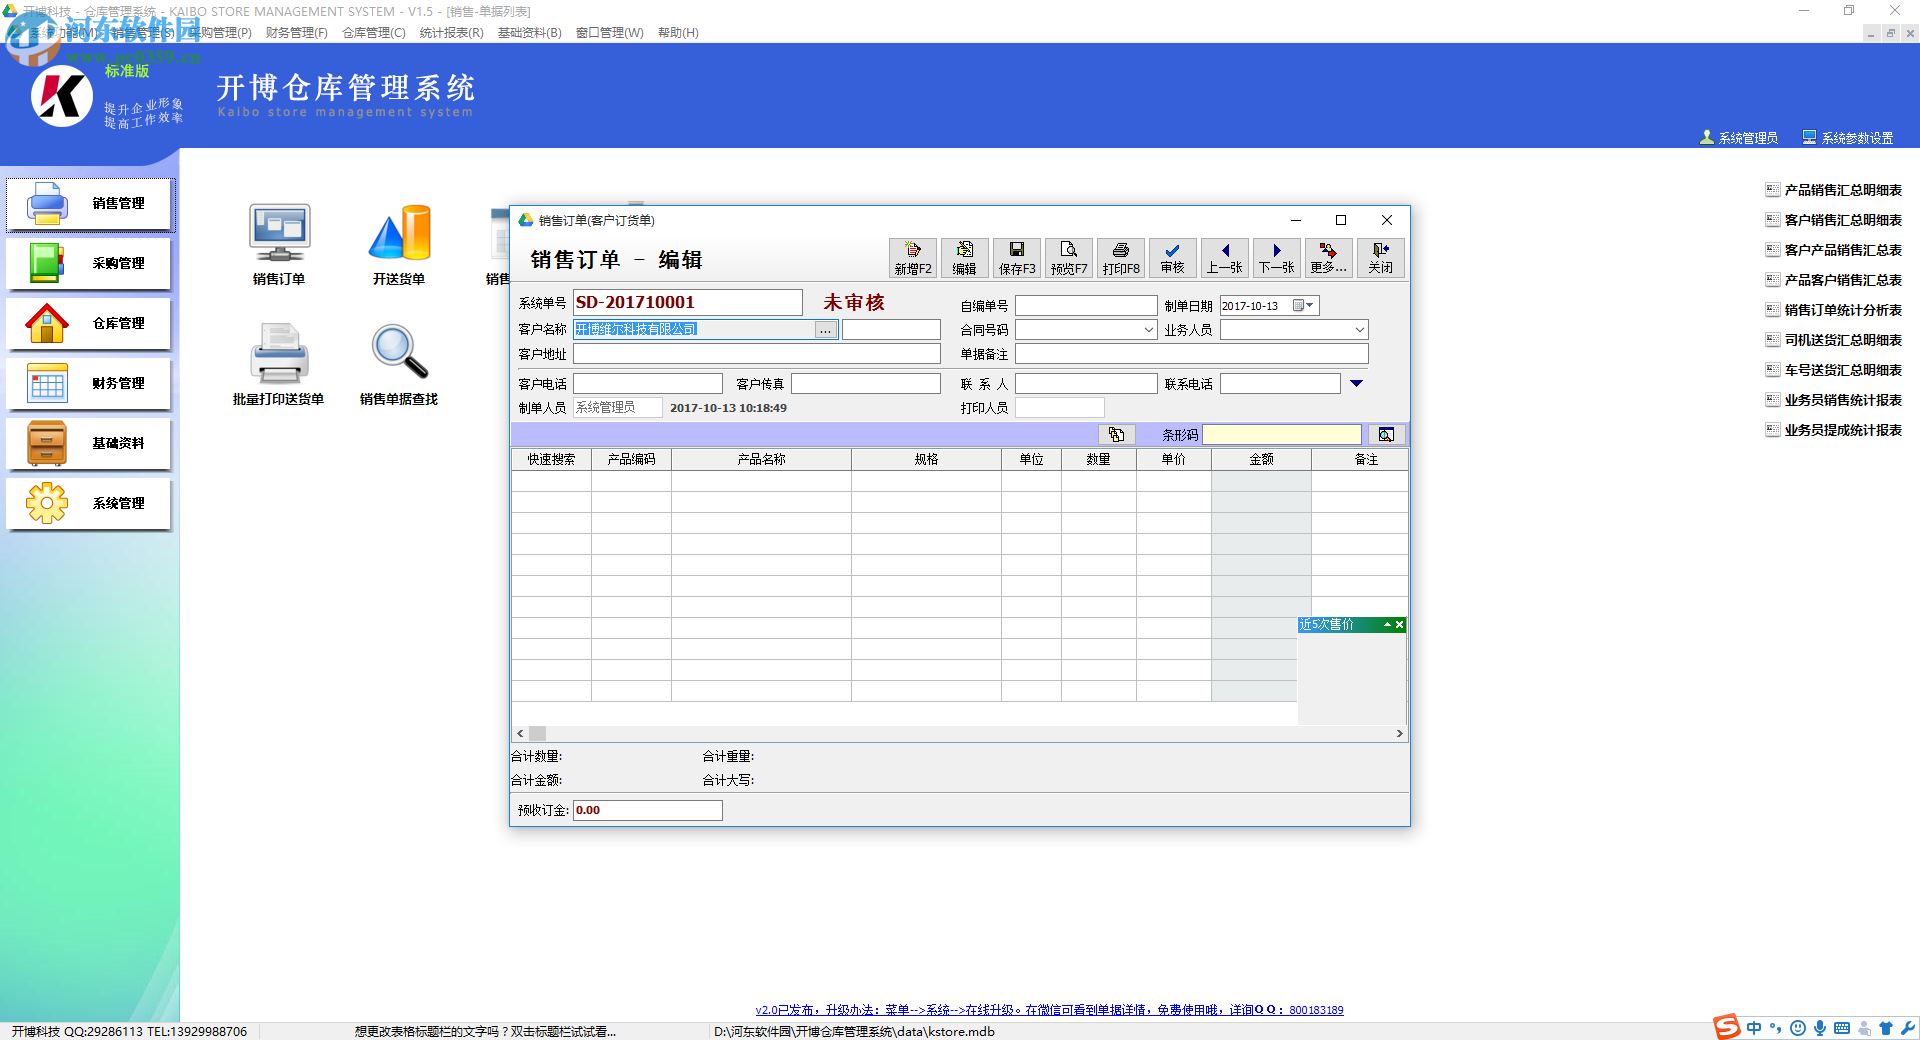Click 系统参数设置 in header
This screenshot has height=1040, width=1920.
pos(1848,138)
